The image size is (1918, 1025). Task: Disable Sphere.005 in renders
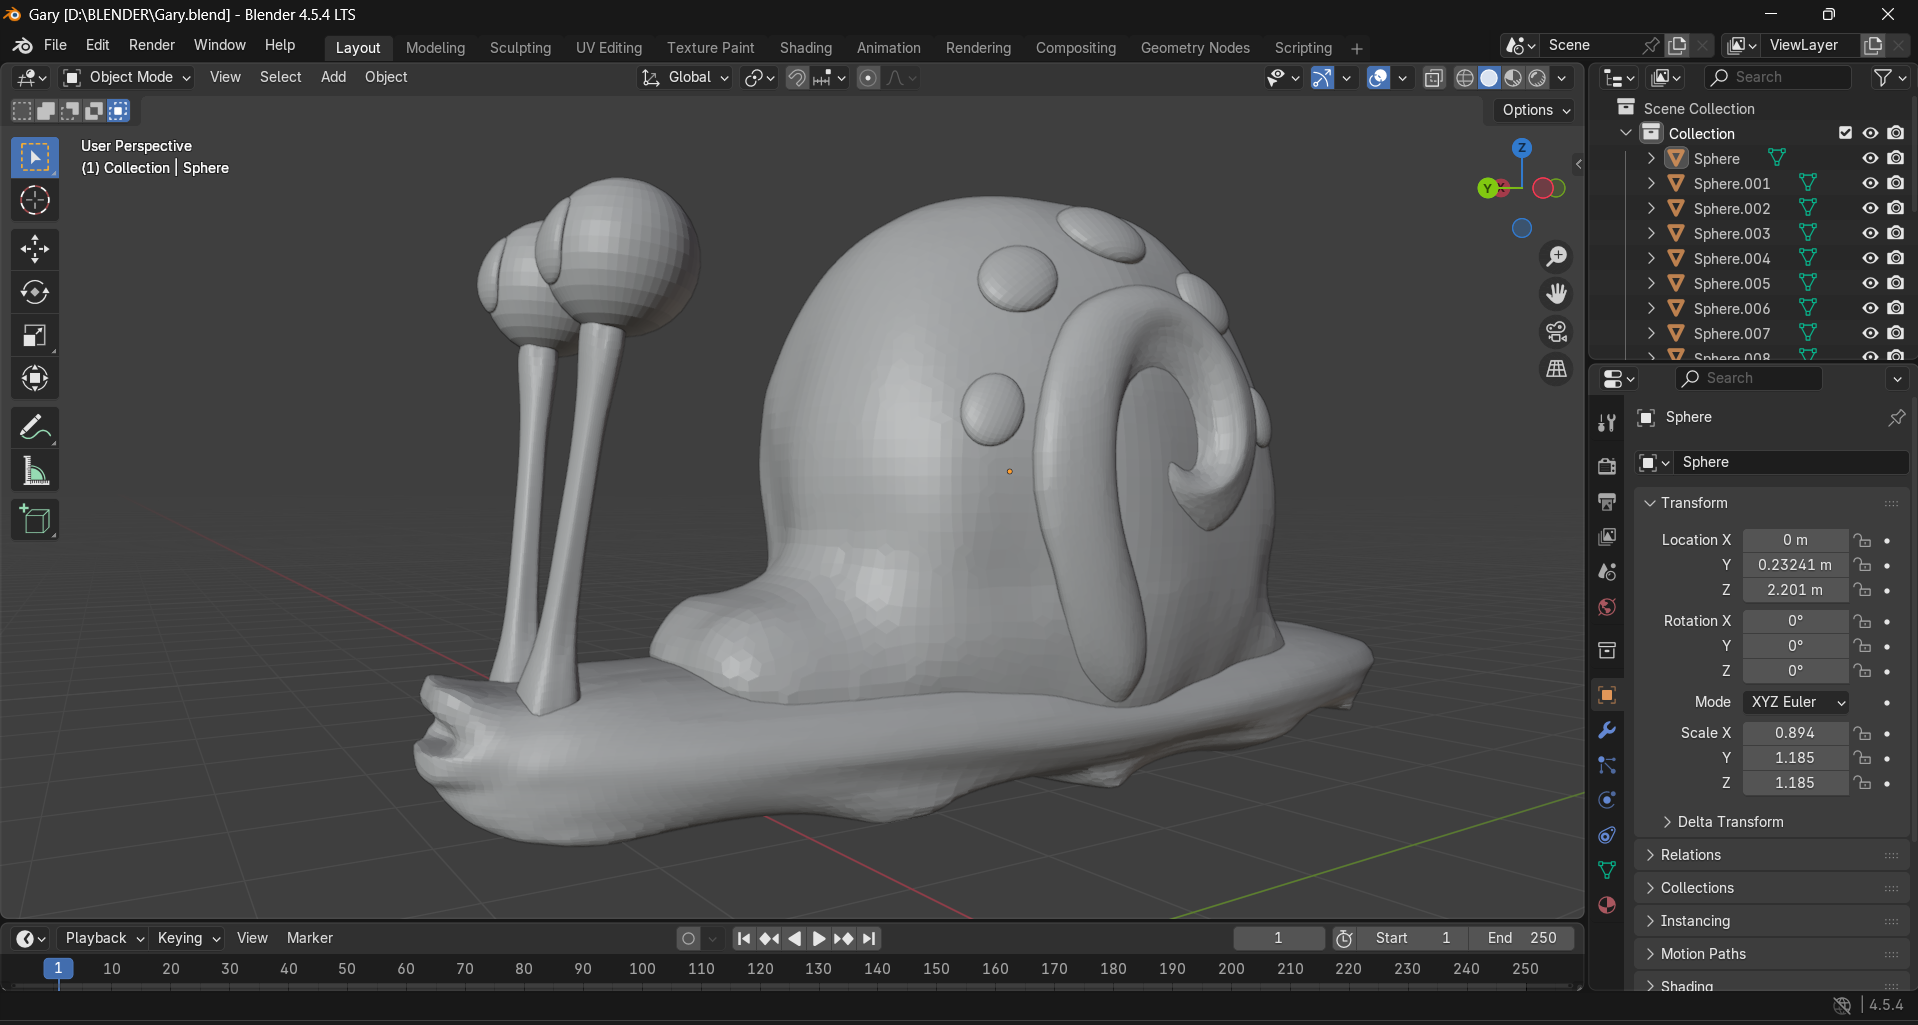1896,283
